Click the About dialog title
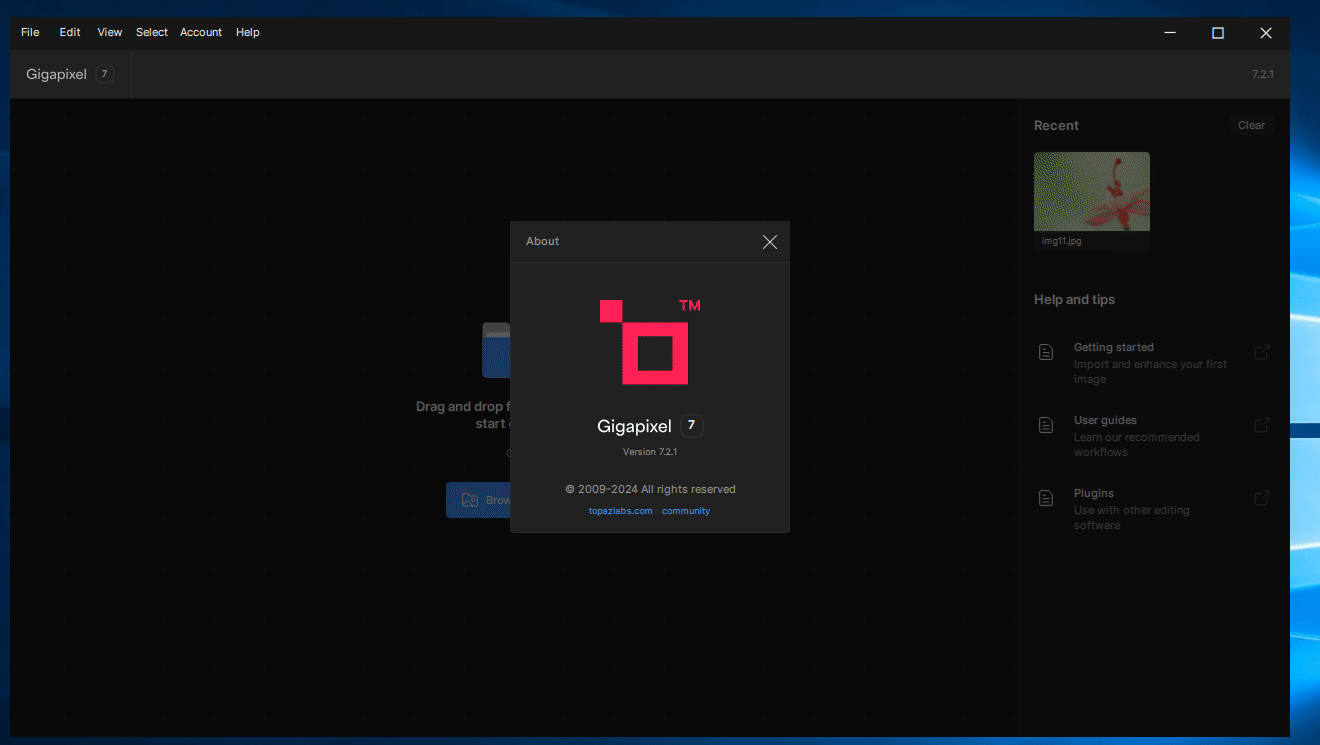The width and height of the screenshot is (1320, 745). [x=543, y=241]
